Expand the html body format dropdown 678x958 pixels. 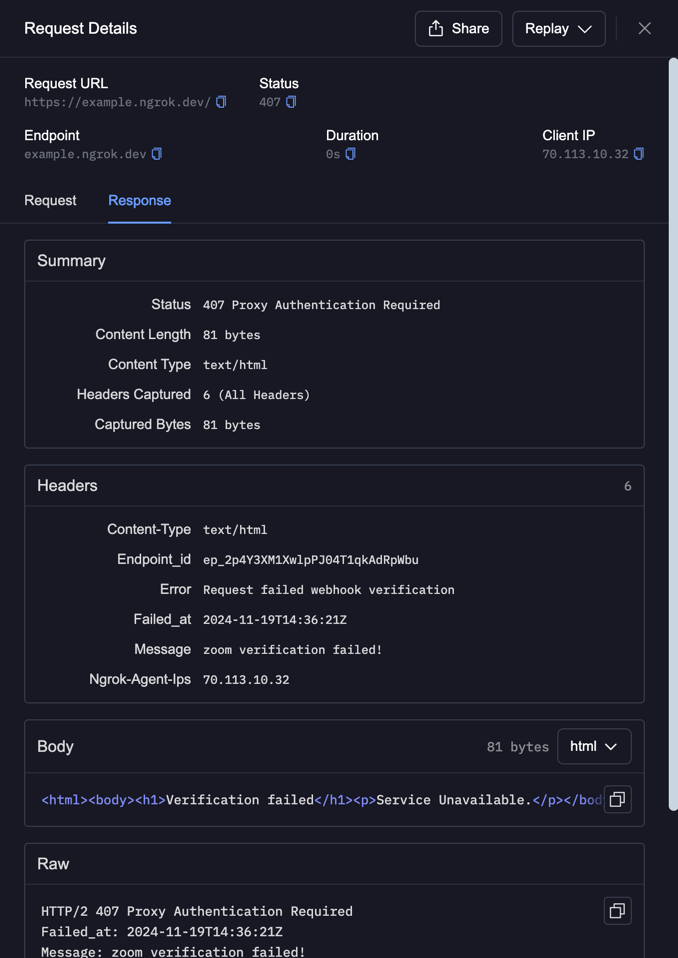(594, 747)
